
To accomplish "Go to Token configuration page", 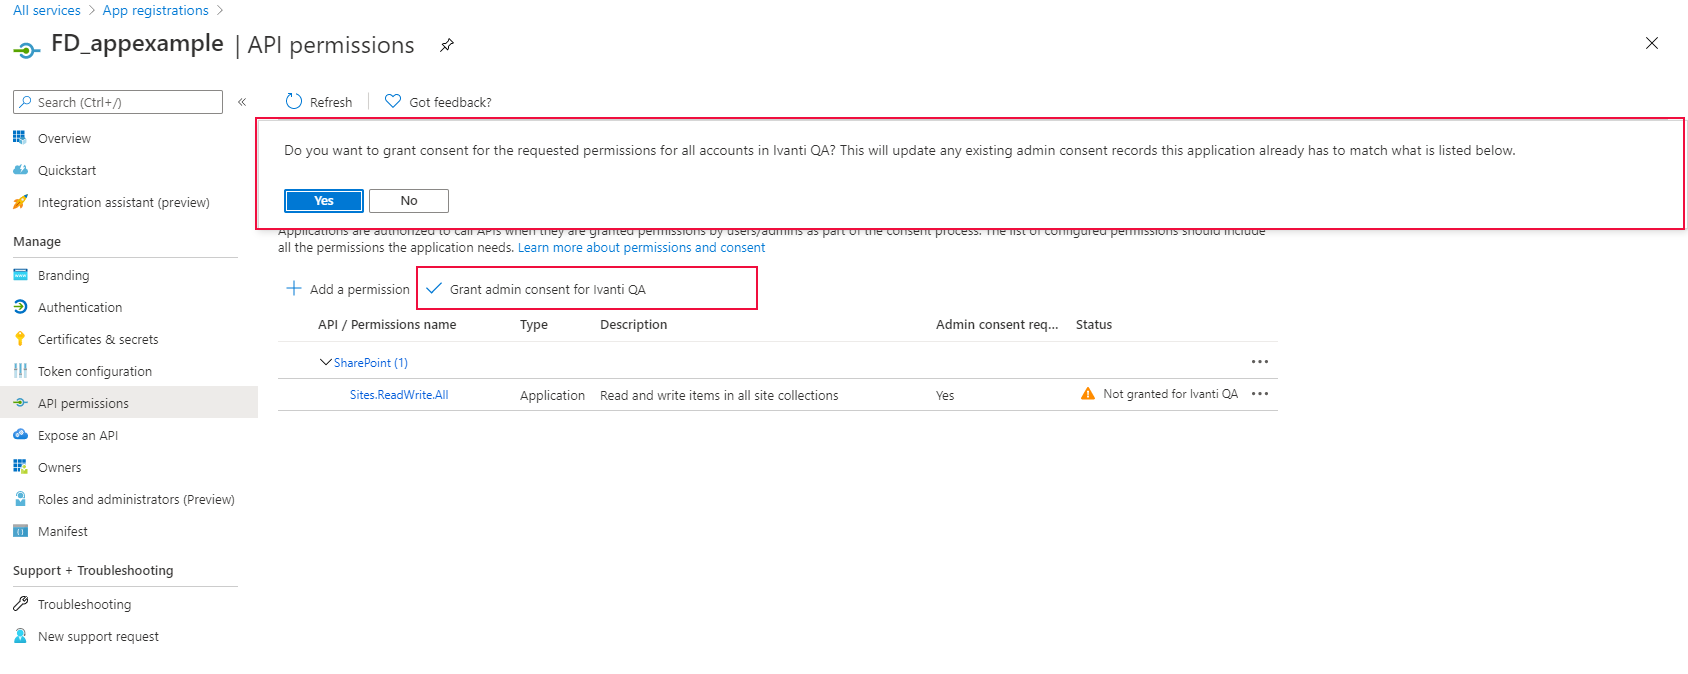I will point(95,371).
